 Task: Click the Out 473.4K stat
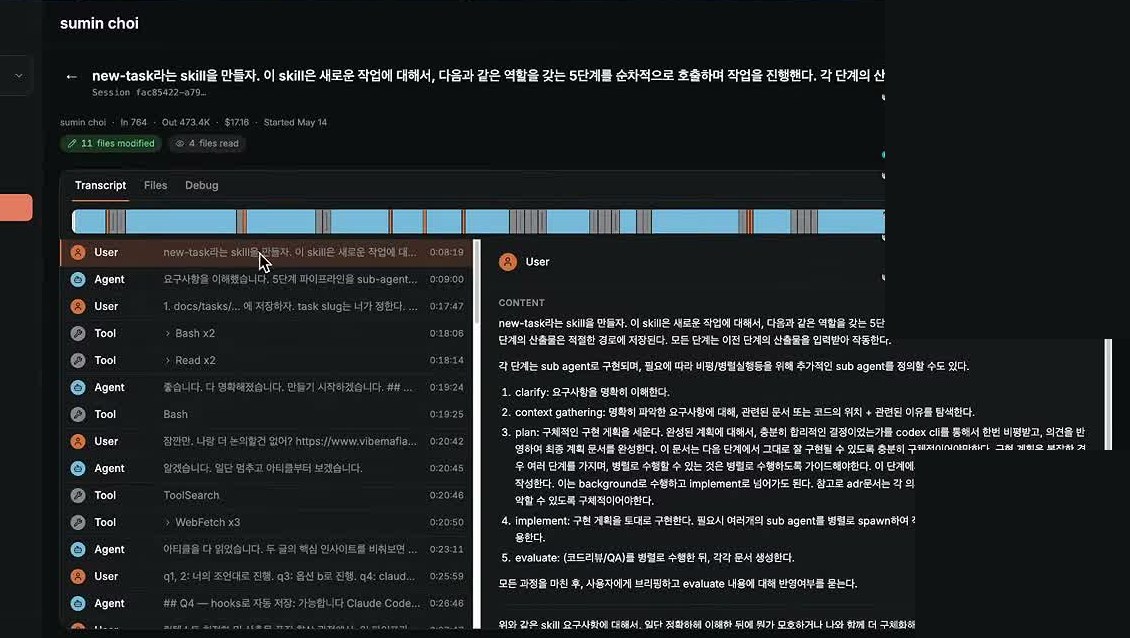coord(186,123)
